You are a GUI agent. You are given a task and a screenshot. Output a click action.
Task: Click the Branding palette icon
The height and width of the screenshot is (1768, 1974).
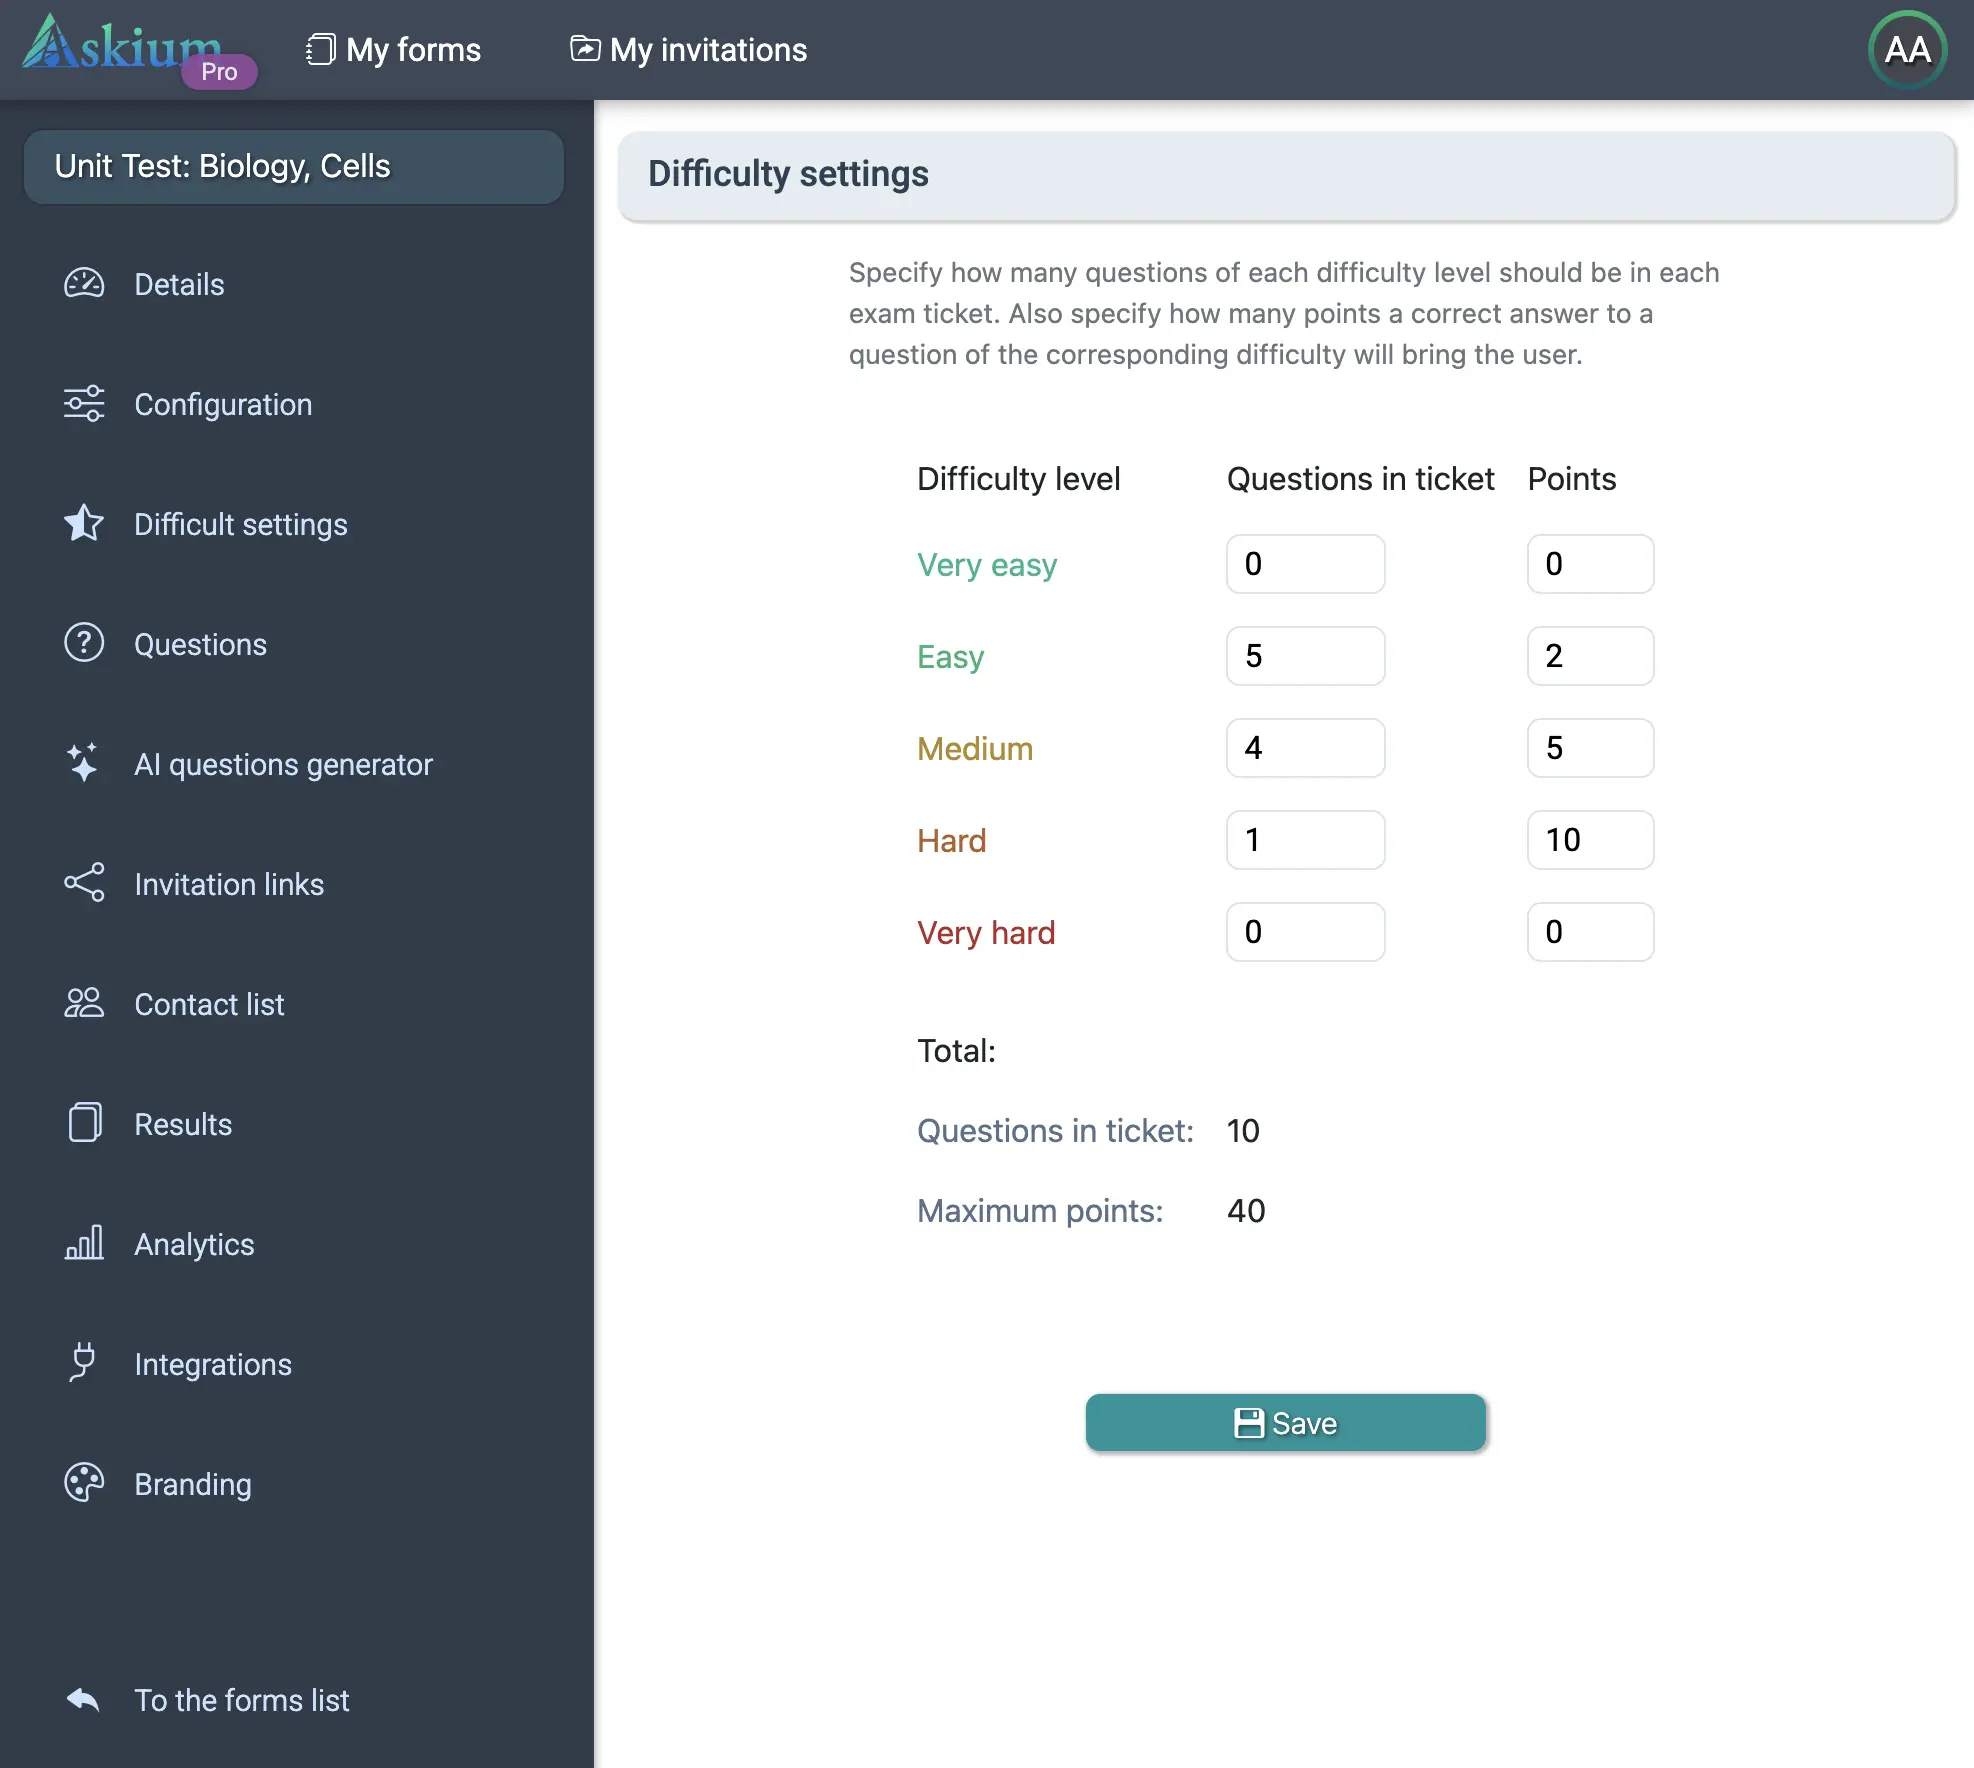pos(84,1483)
